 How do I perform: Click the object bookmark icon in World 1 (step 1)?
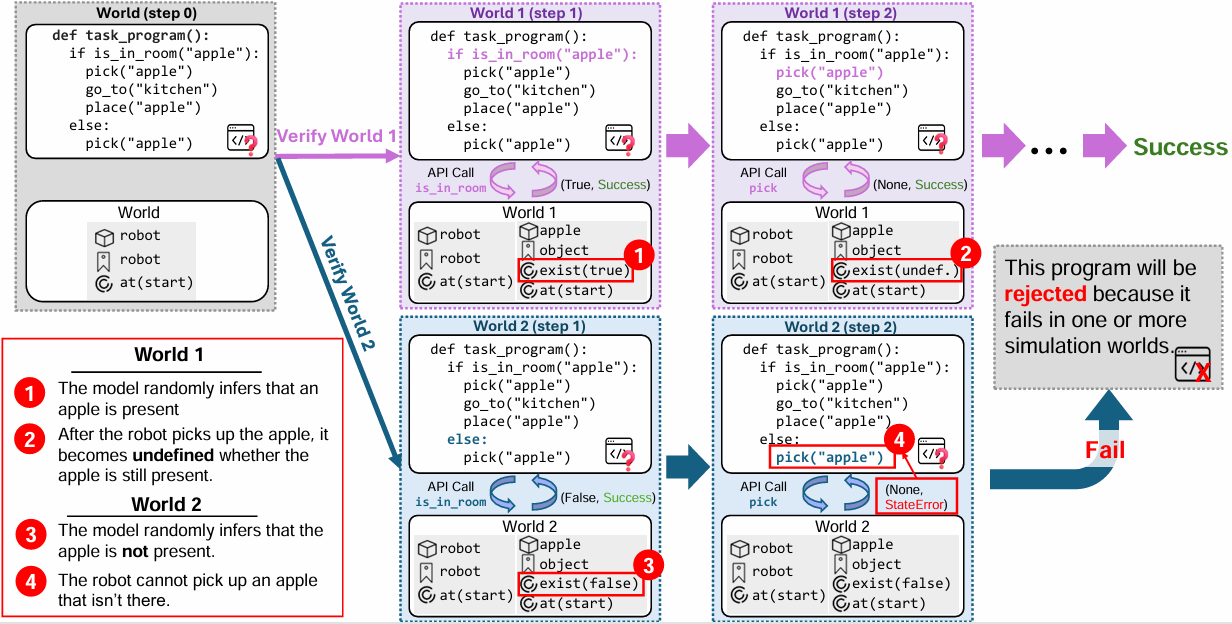[x=529, y=251]
